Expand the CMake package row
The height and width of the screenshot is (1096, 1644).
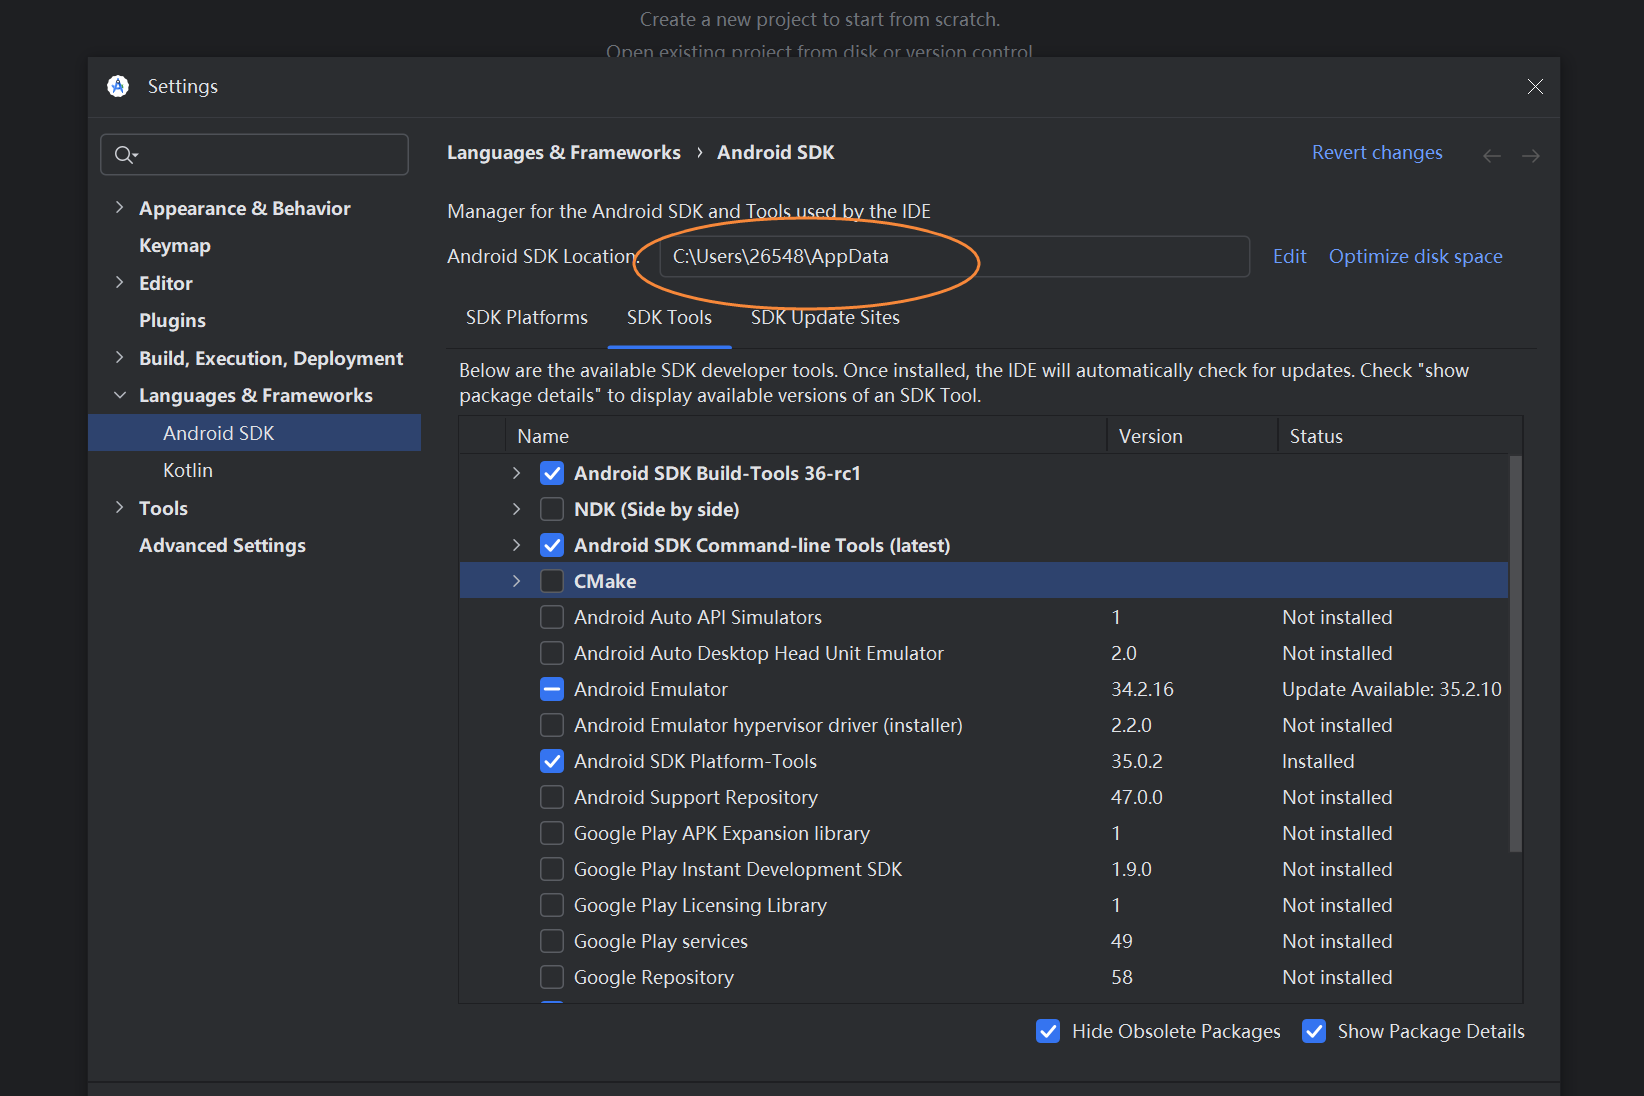point(516,581)
